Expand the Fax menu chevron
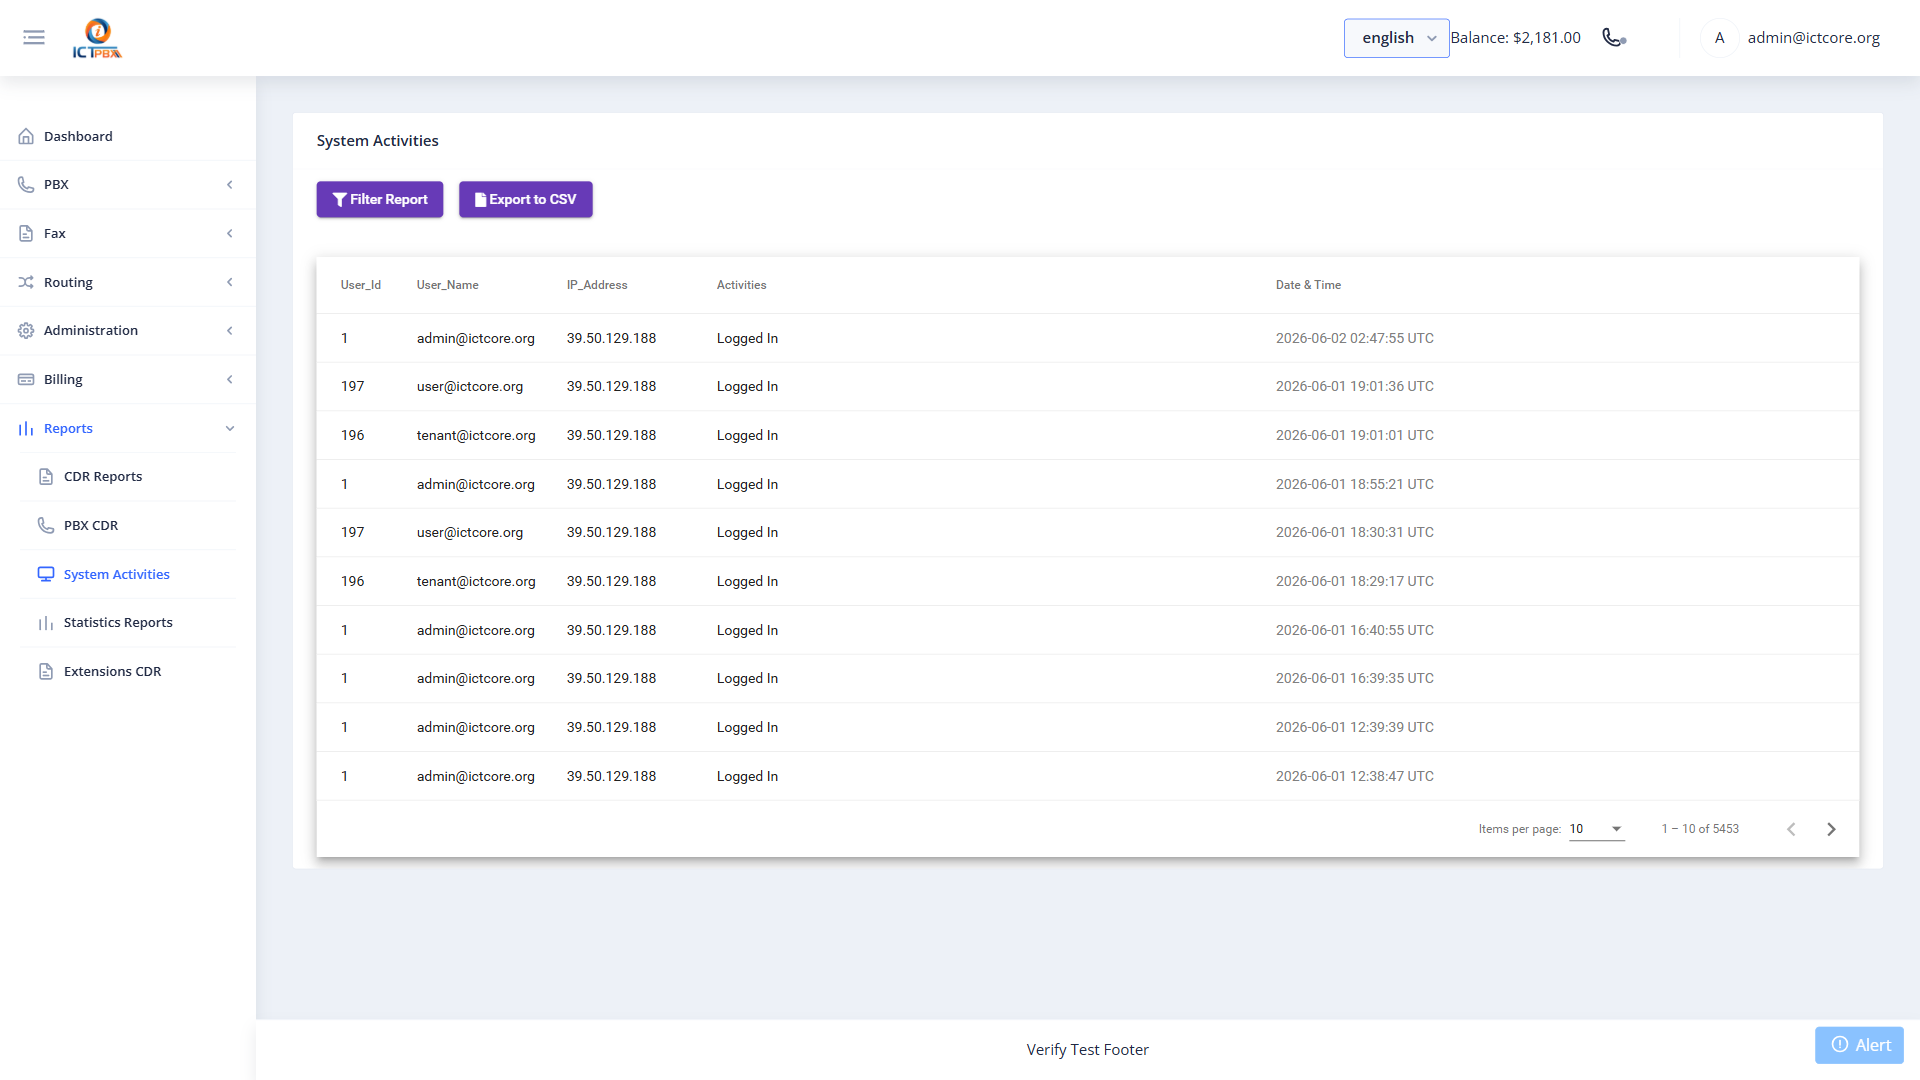The width and height of the screenshot is (1920, 1080). tap(230, 233)
